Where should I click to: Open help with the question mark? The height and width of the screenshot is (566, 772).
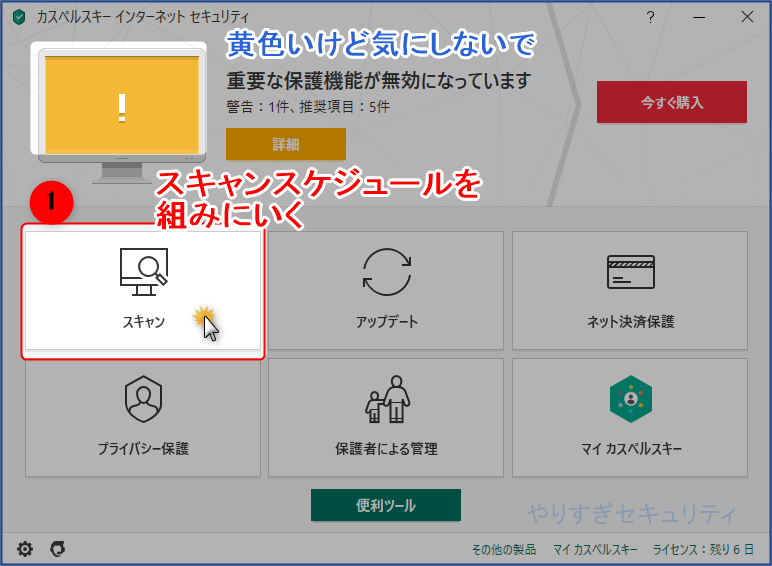[650, 17]
